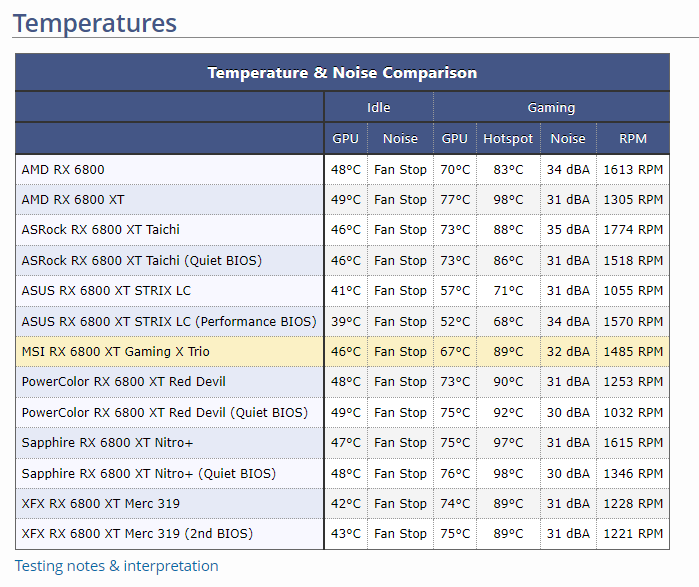The image size is (699, 587).
Task: Select the RPM column header
Action: click(x=632, y=139)
